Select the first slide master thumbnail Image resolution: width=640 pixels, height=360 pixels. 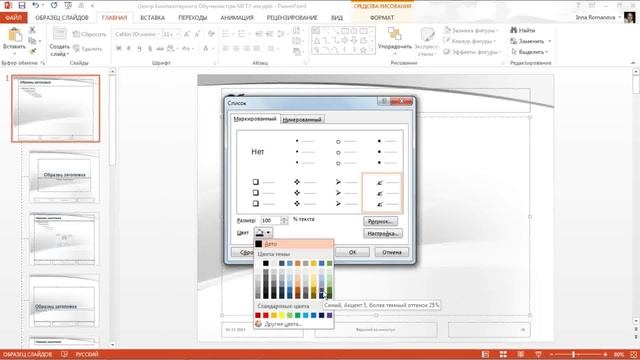[x=56, y=109]
